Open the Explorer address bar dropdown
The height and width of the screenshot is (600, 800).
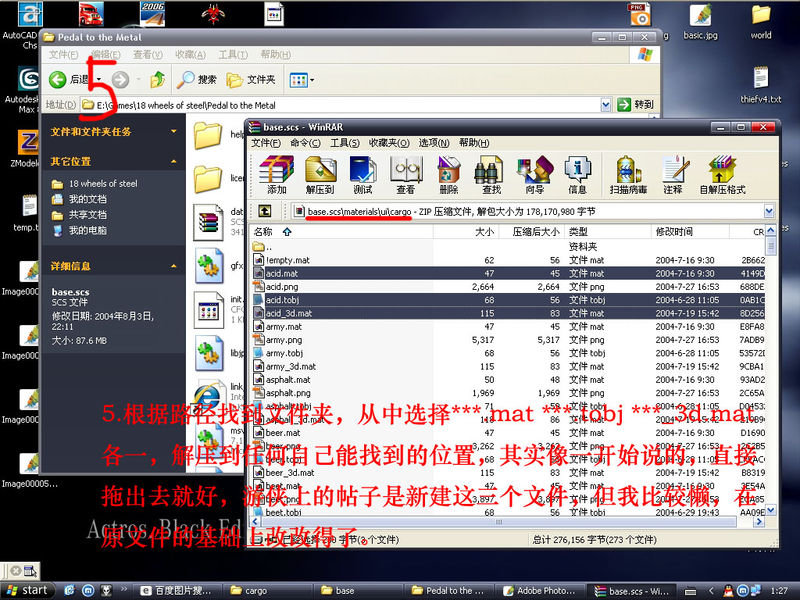click(606, 104)
